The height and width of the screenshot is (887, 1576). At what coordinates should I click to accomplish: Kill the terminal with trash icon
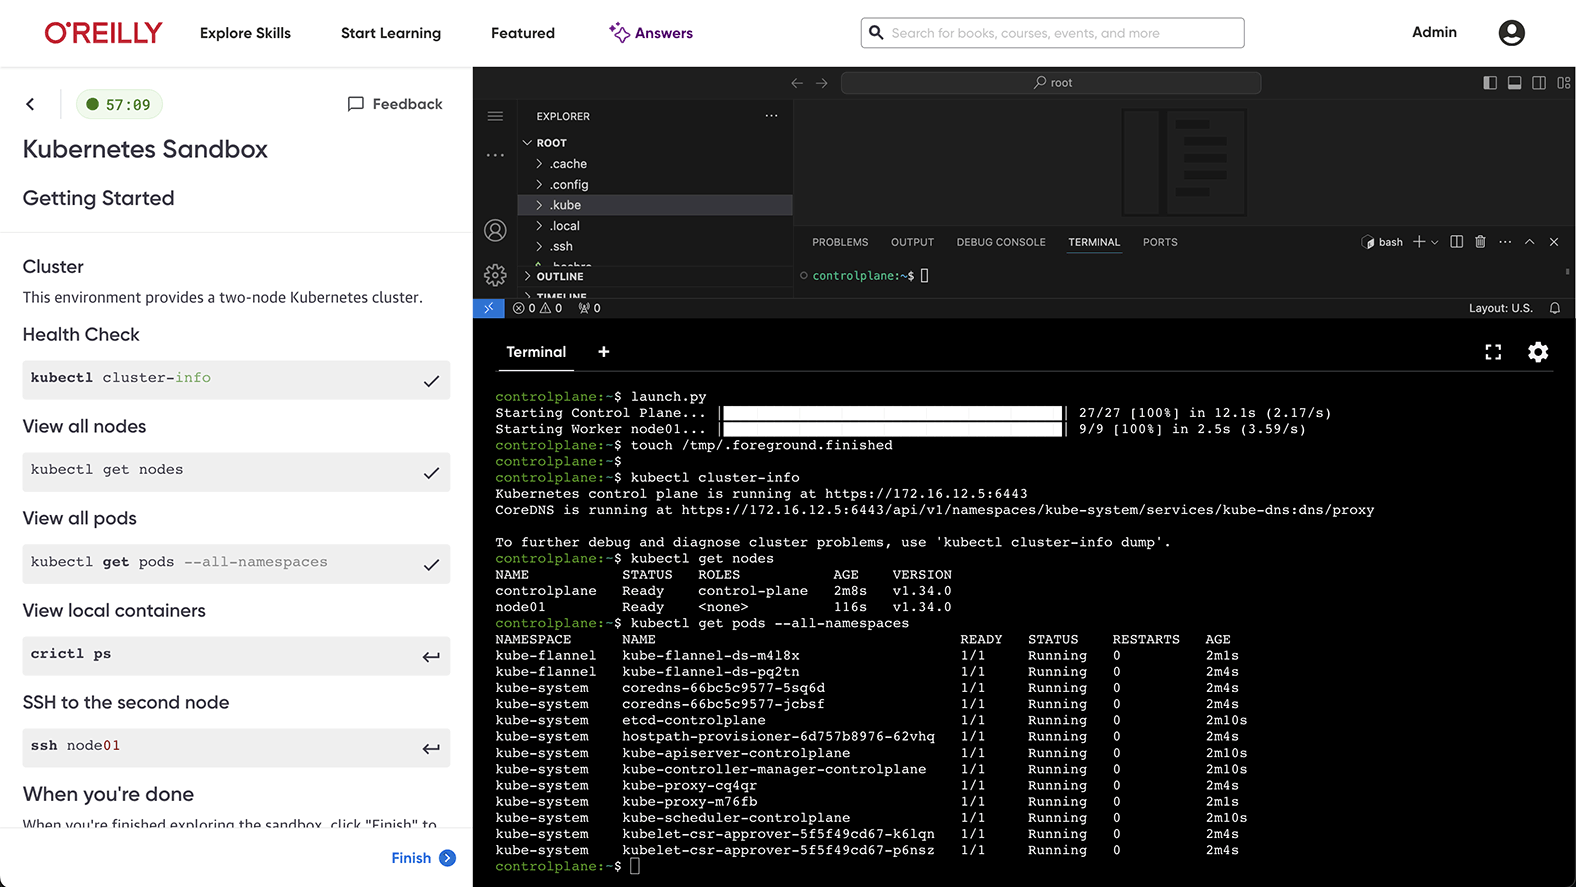[1481, 242]
